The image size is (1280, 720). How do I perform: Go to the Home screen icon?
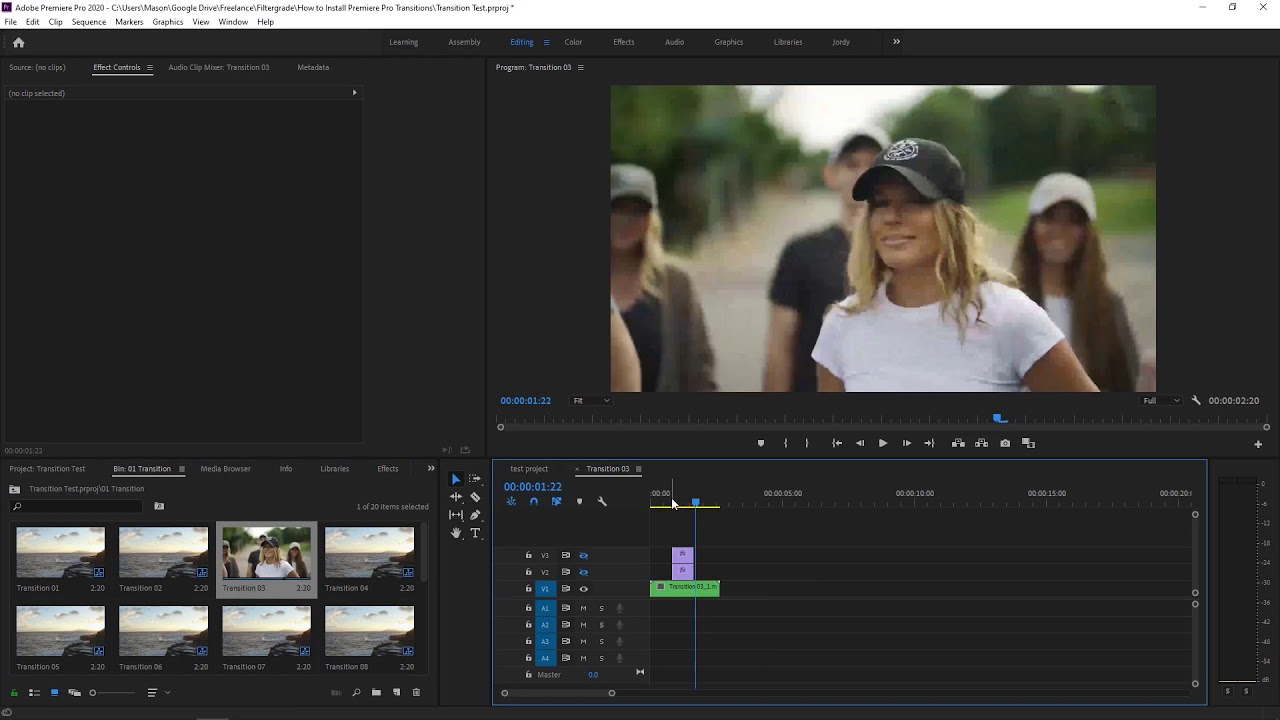[18, 42]
